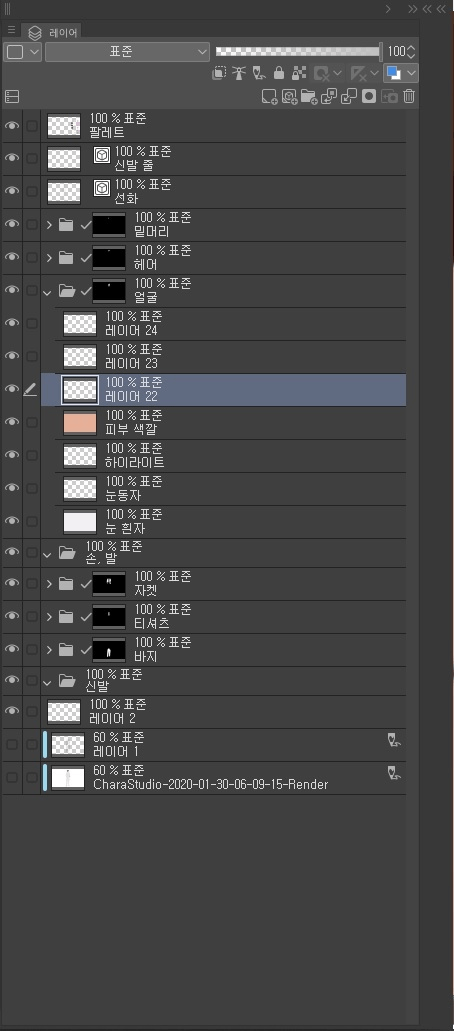
Task: Enable clip to layer below icon
Action: tap(219, 73)
